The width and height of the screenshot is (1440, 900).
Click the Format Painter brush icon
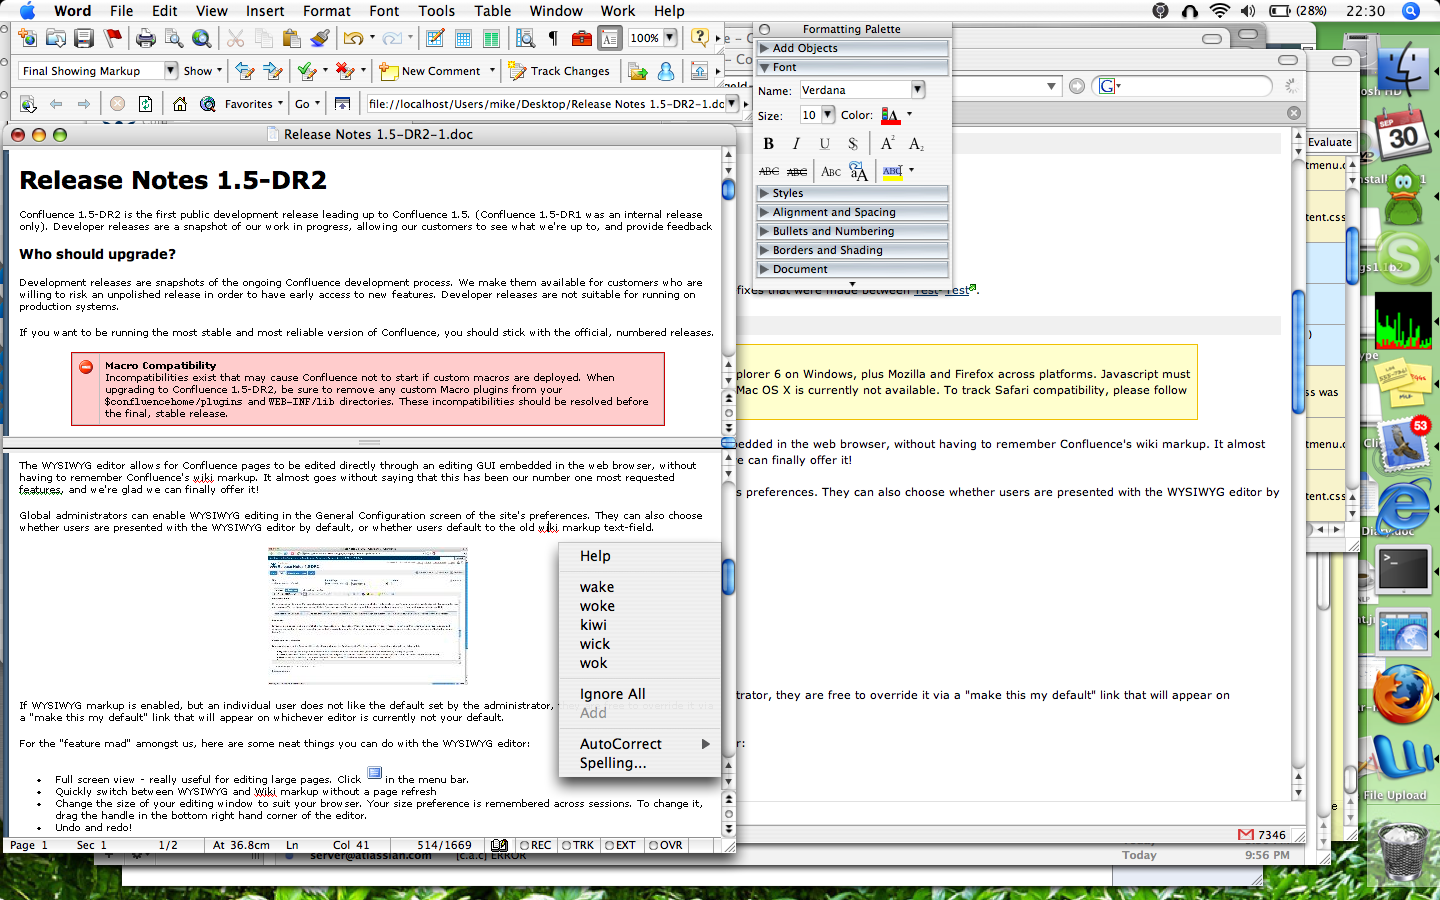[x=320, y=38]
